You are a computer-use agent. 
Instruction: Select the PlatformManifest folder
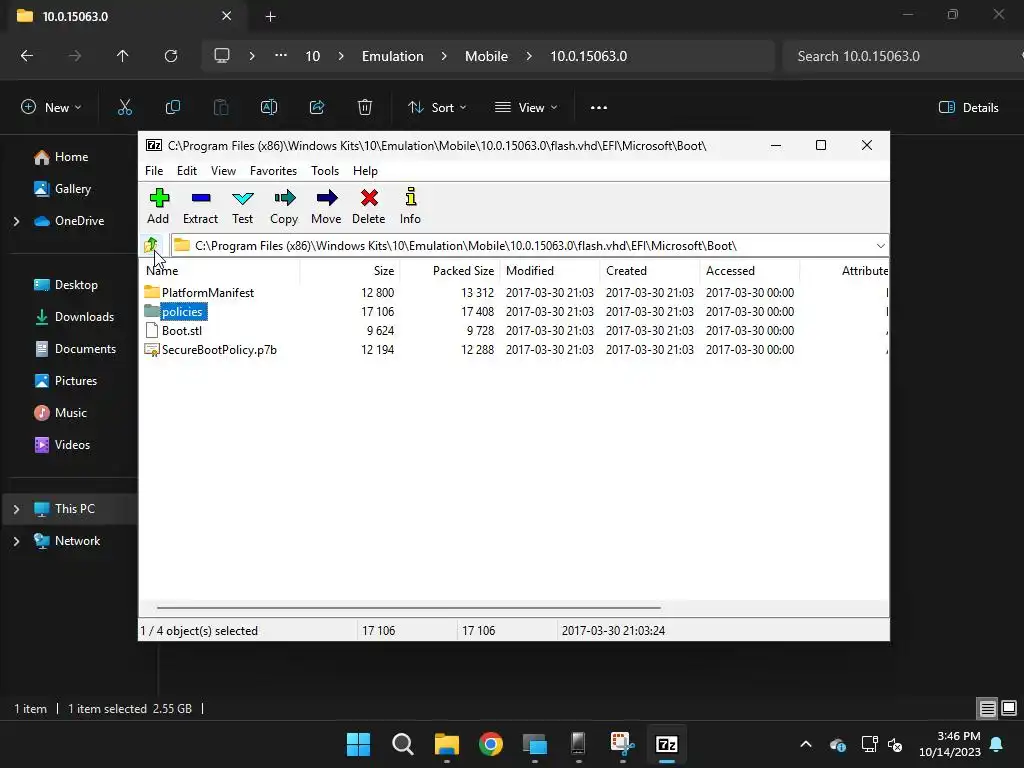point(208,293)
